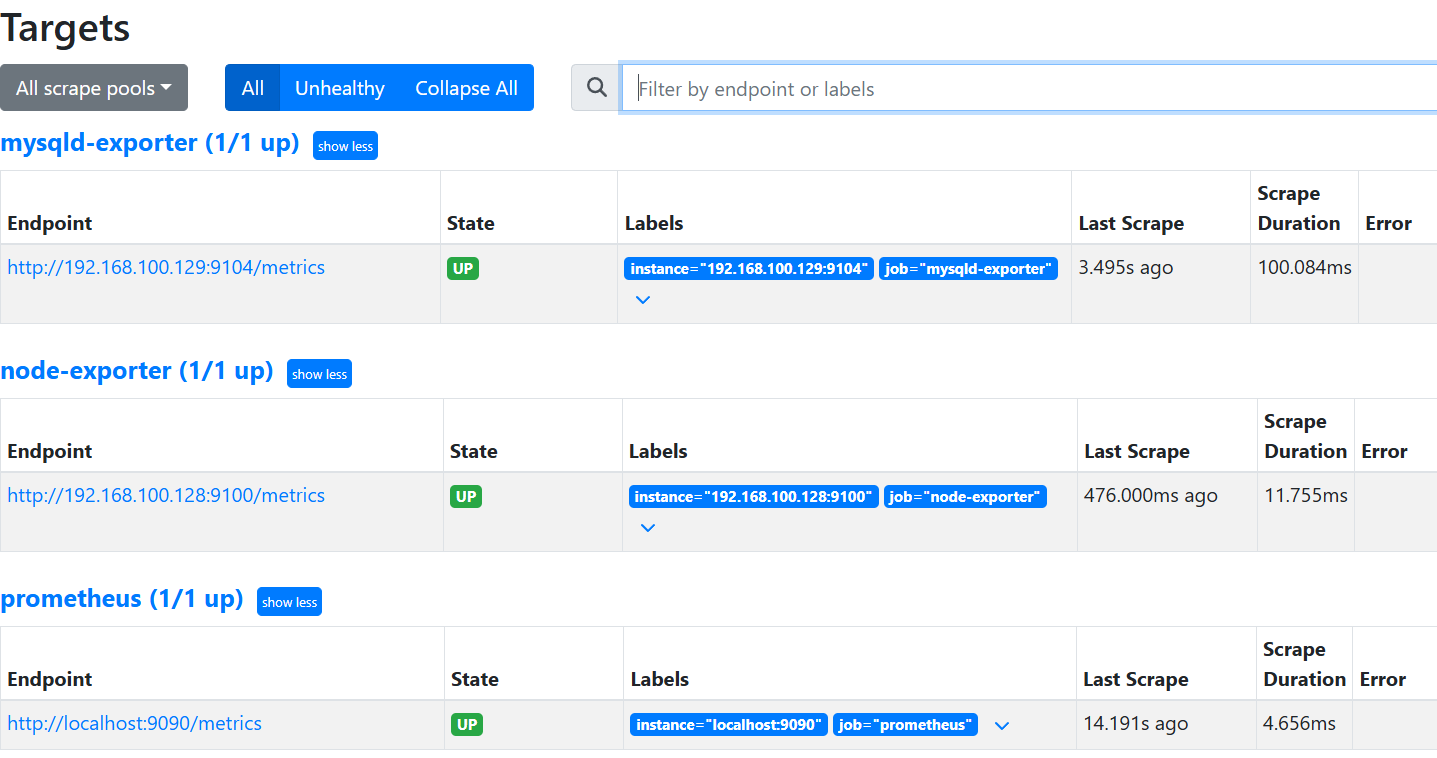Viewport: 1437px width, 758px height.
Task: Click the UP badge for node-exporter
Action: coord(466,496)
